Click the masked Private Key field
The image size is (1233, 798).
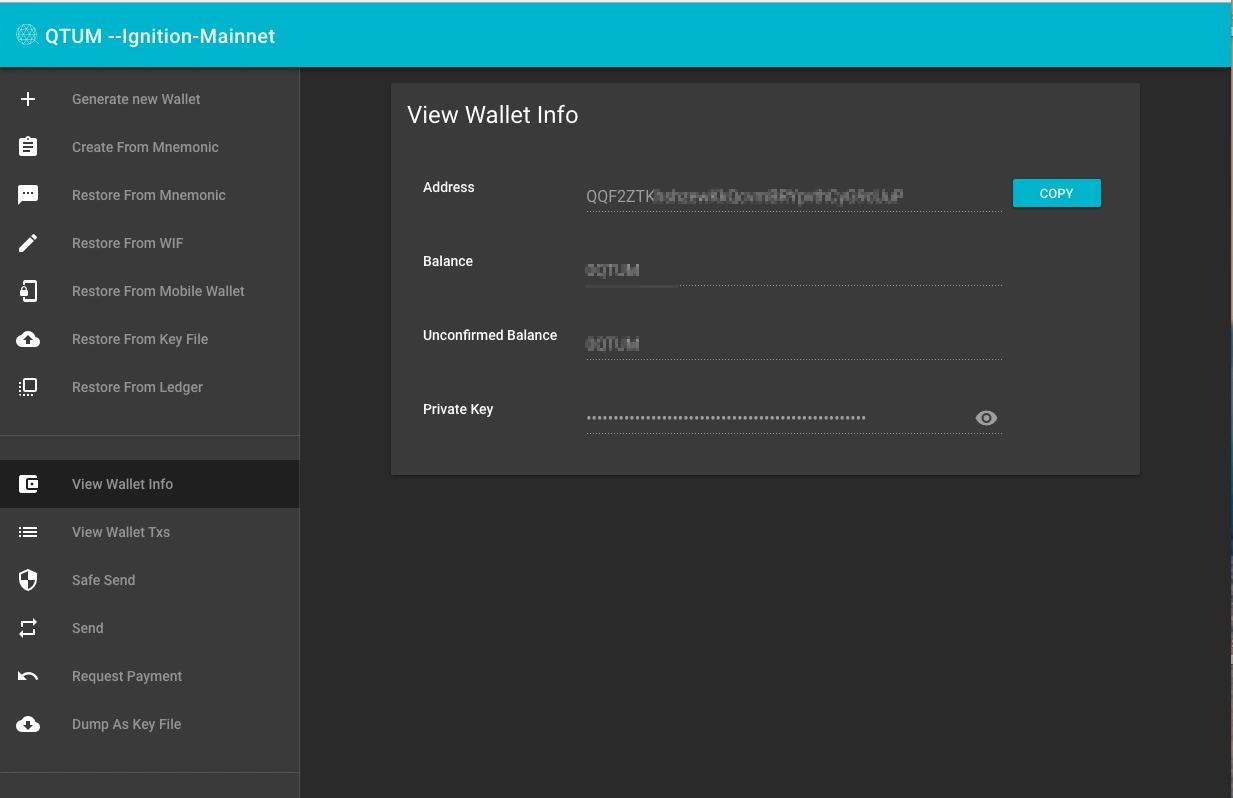point(794,418)
